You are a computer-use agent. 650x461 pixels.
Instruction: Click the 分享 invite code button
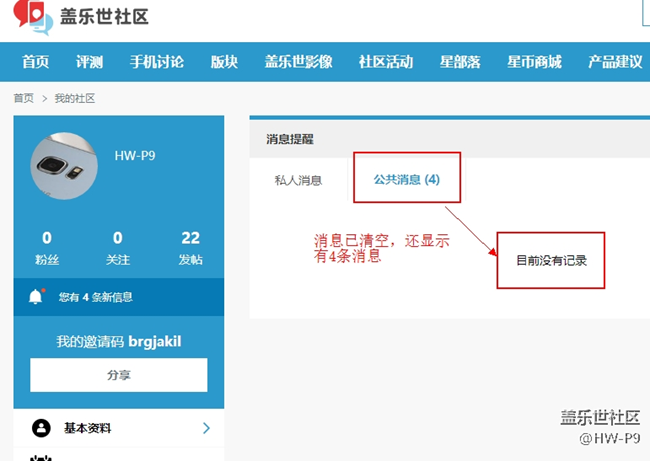(119, 375)
